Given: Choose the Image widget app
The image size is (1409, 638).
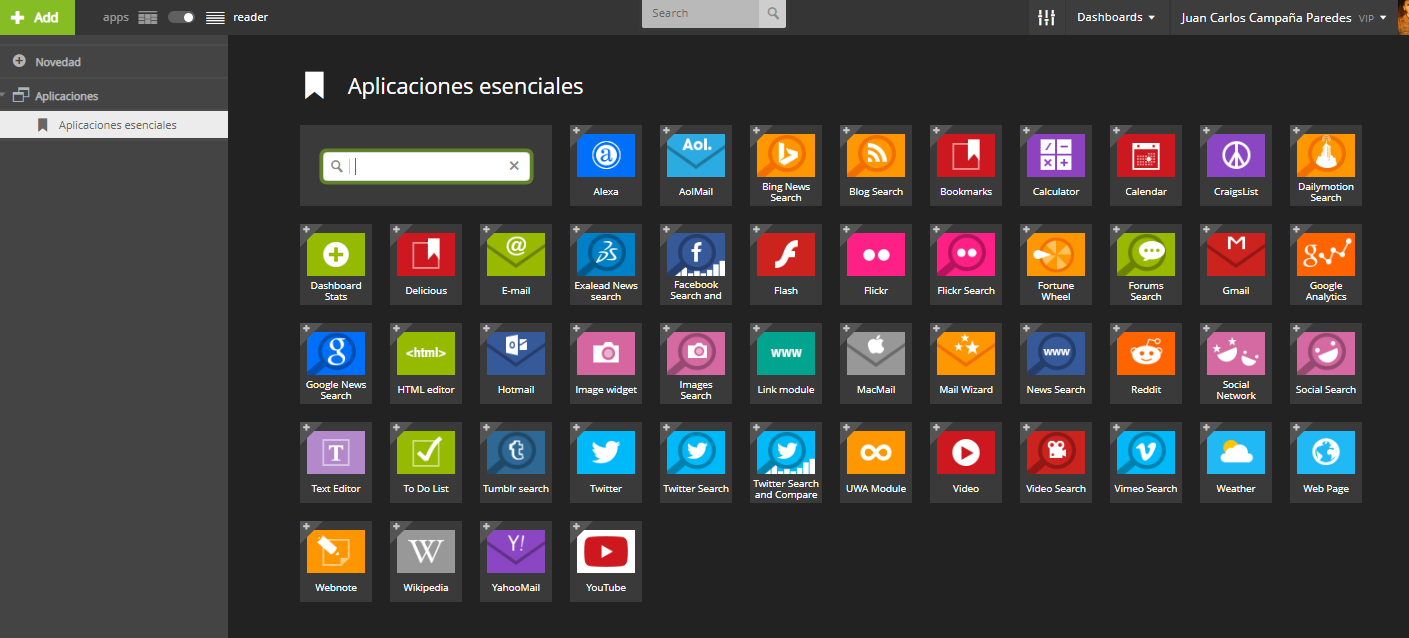Looking at the screenshot, I should coord(606,363).
